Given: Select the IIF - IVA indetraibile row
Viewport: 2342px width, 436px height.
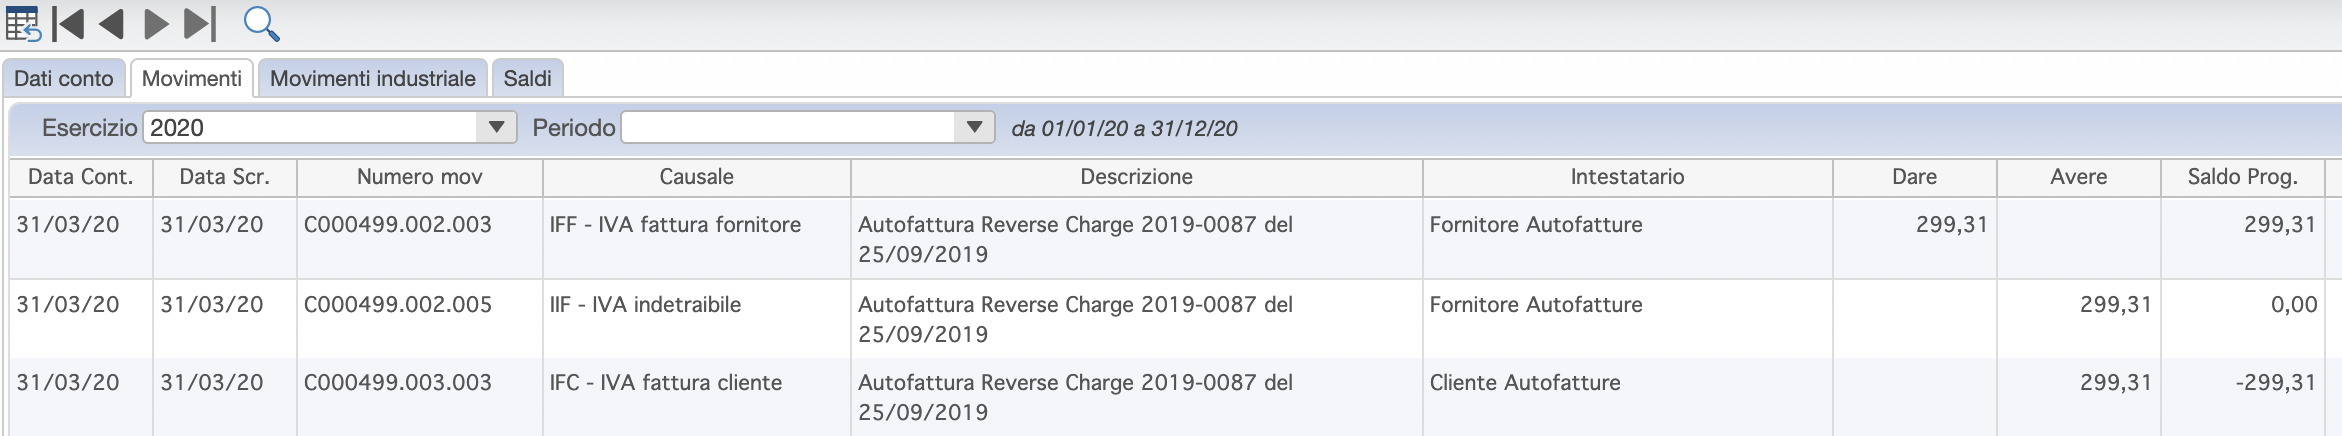Looking at the screenshot, I should pyautogui.click(x=1167, y=319).
